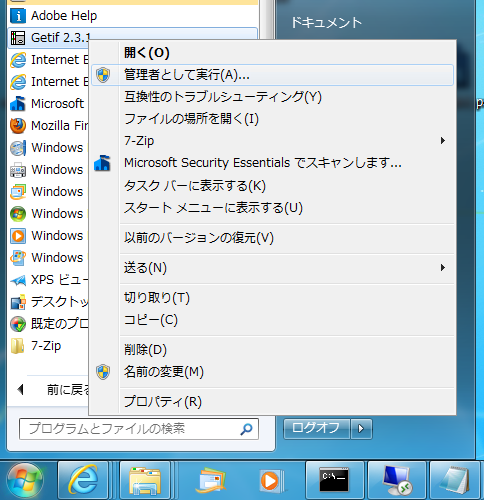
Task: Click the Mozilla Firefox icon
Action: coord(18,126)
